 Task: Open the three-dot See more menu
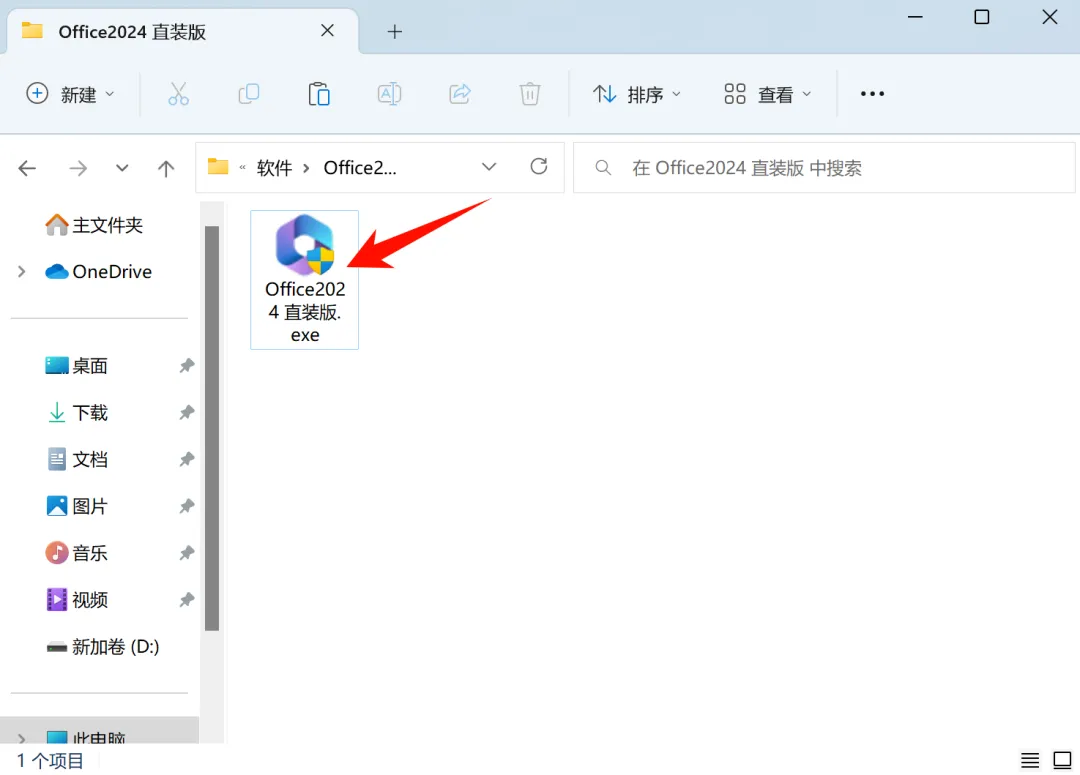[872, 94]
